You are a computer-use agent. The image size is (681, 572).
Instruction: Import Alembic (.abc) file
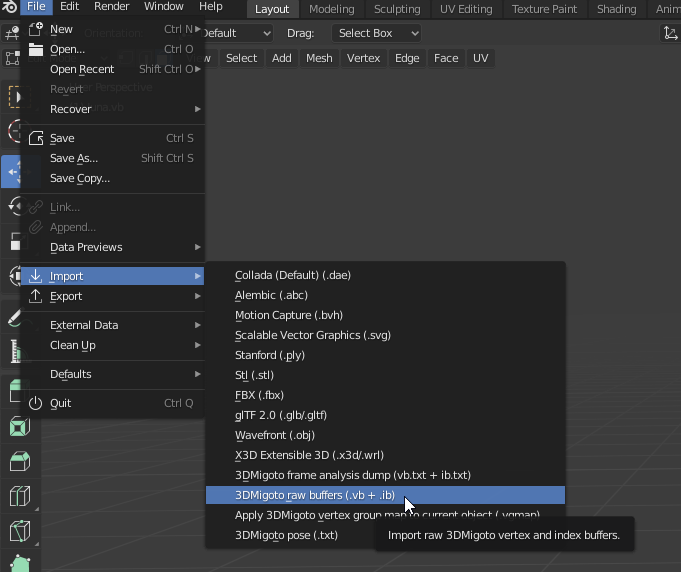coord(385,295)
